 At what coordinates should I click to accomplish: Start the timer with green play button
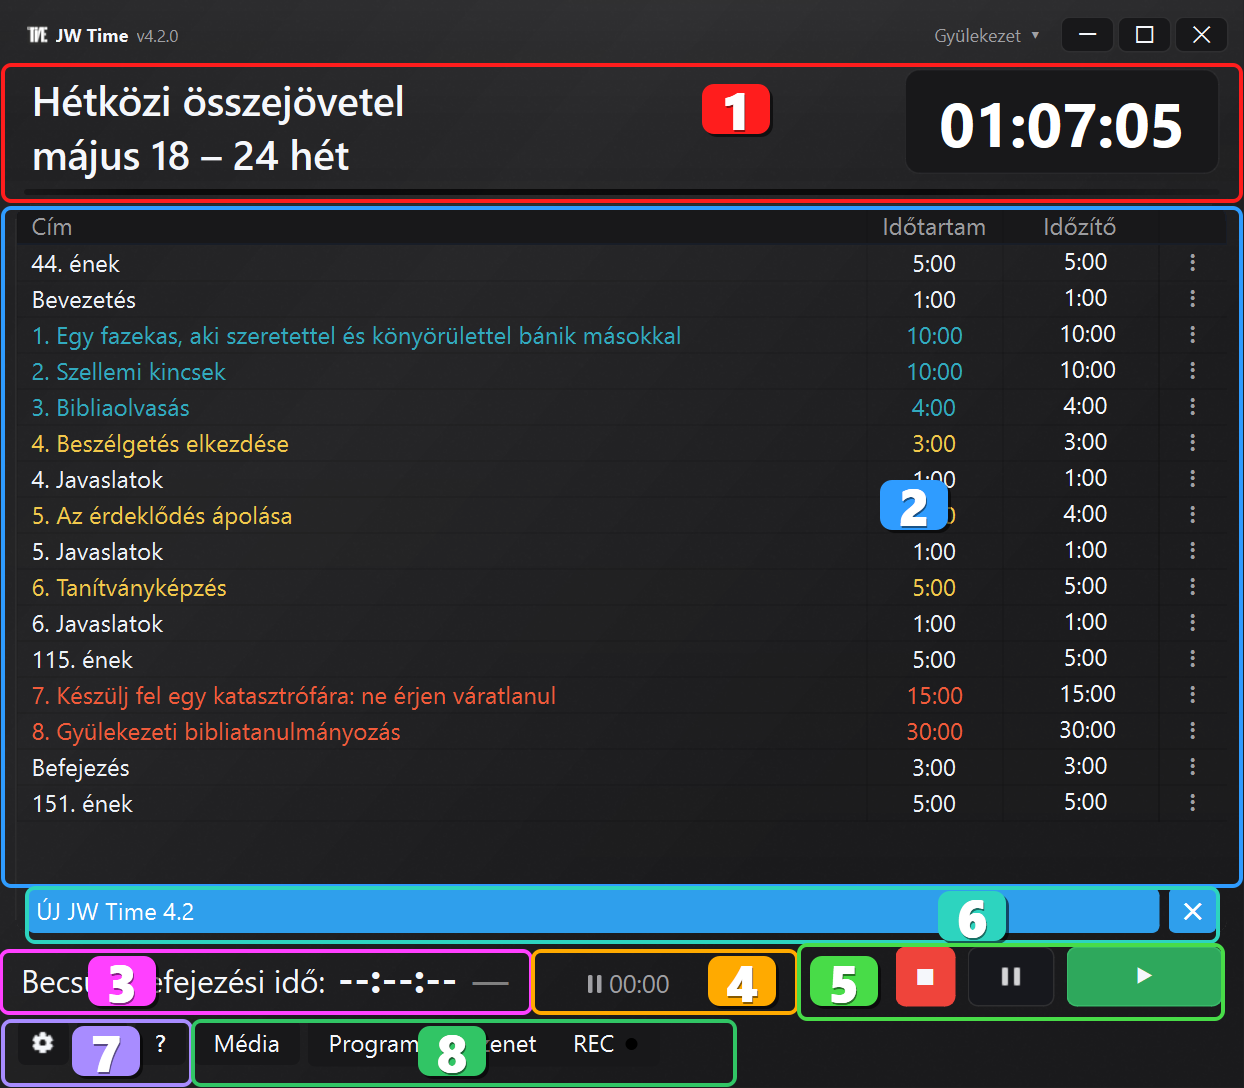1144,976
